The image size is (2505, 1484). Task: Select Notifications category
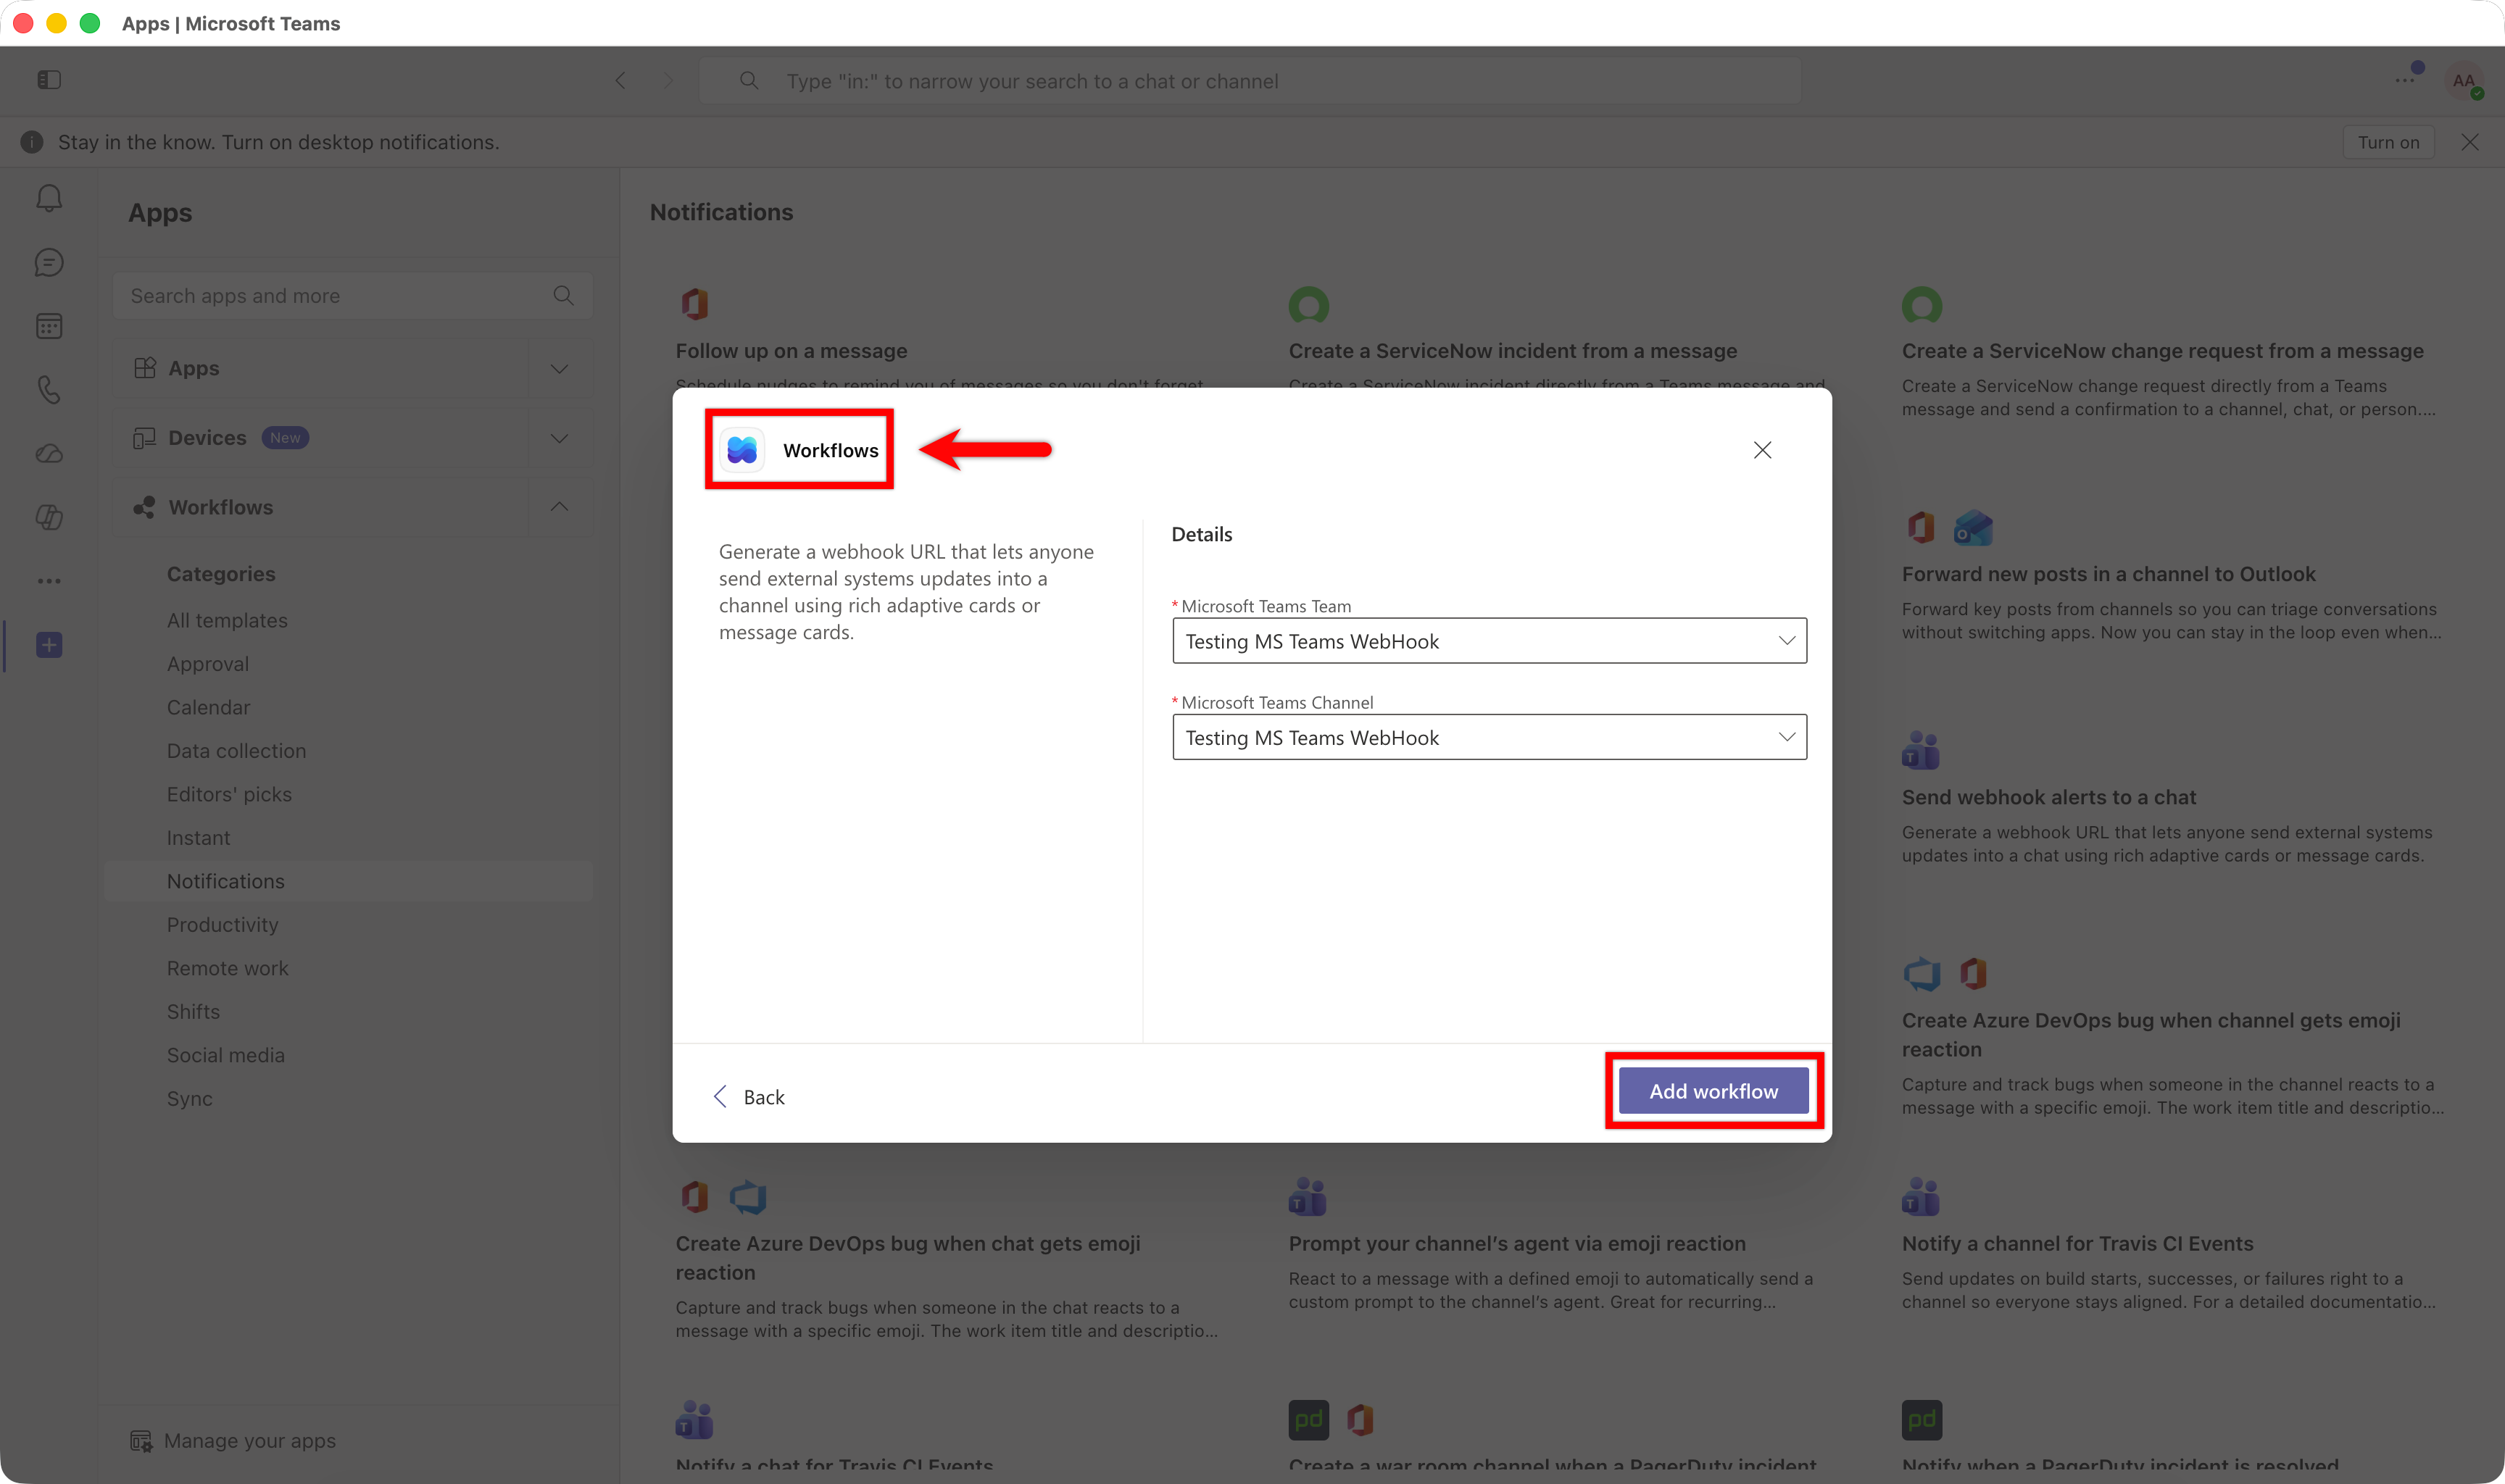click(x=348, y=881)
